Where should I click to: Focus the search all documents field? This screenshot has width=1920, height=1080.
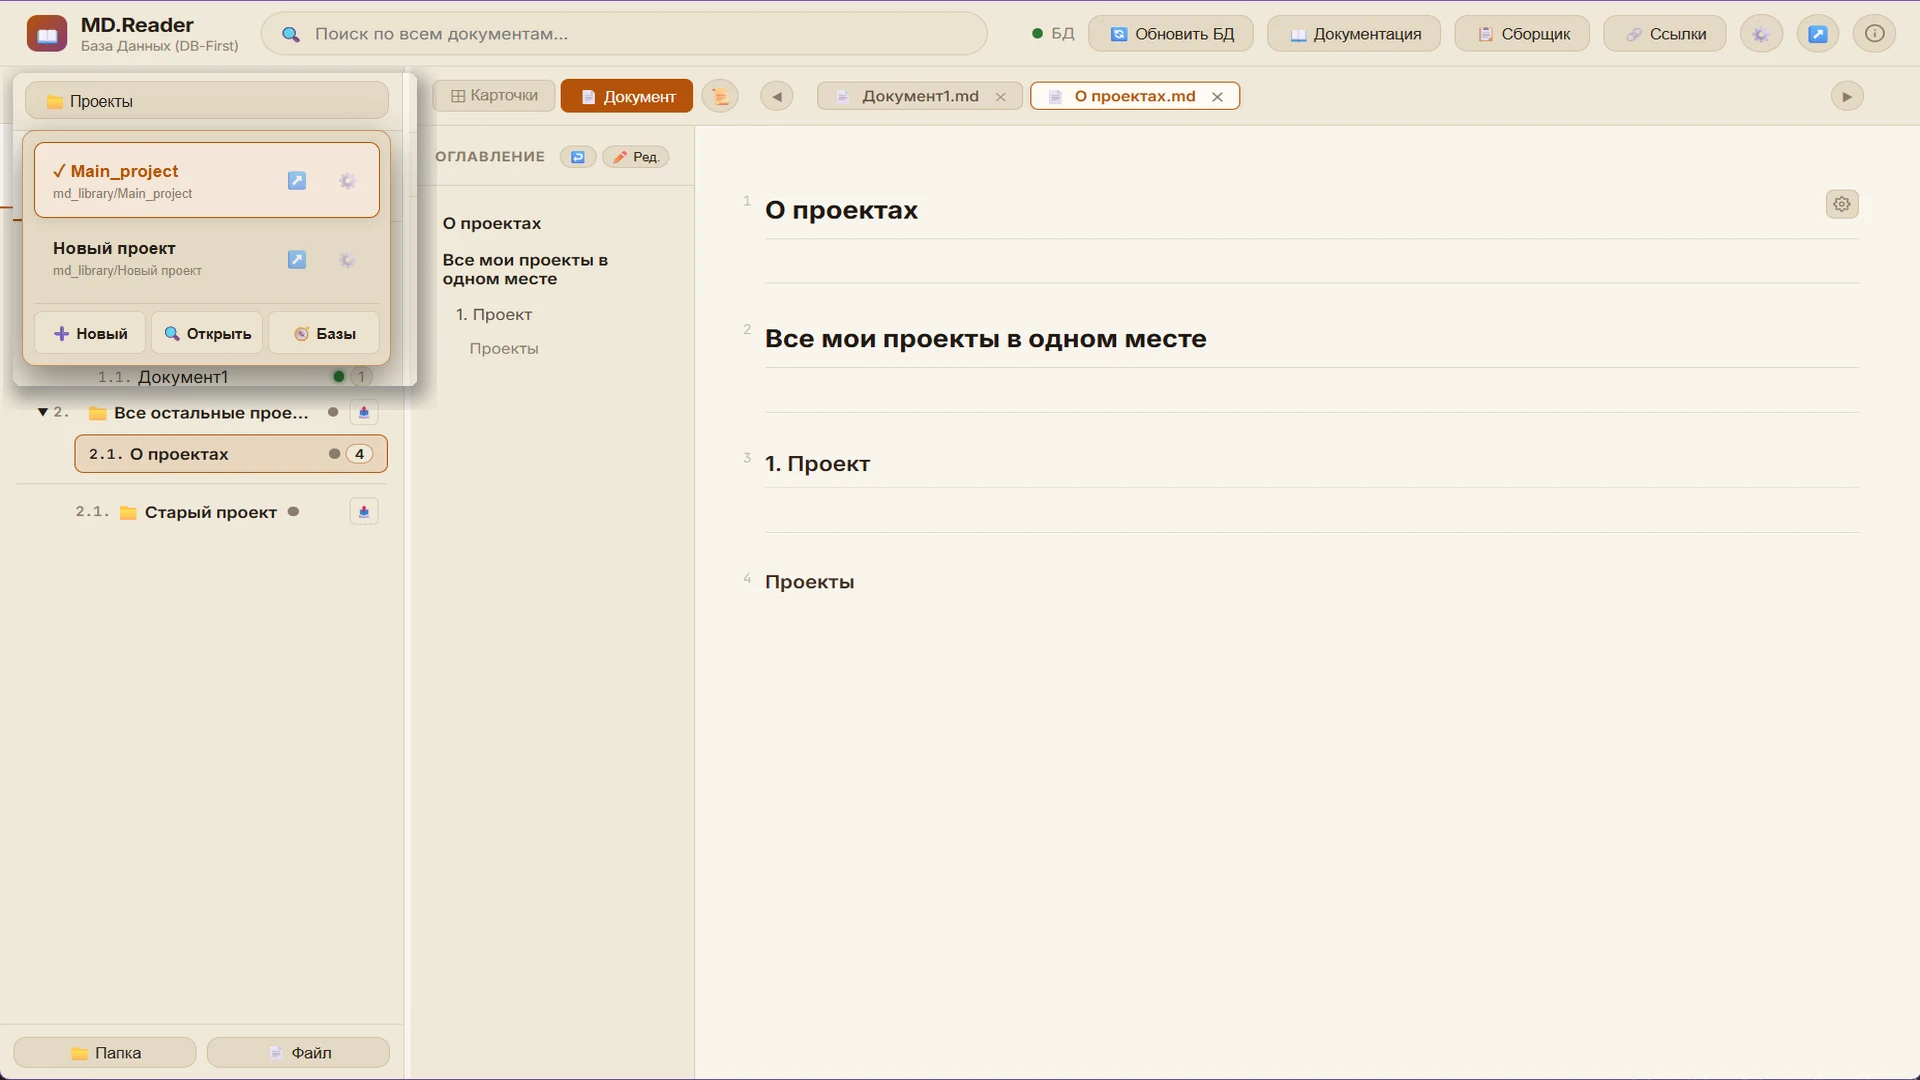pyautogui.click(x=624, y=34)
